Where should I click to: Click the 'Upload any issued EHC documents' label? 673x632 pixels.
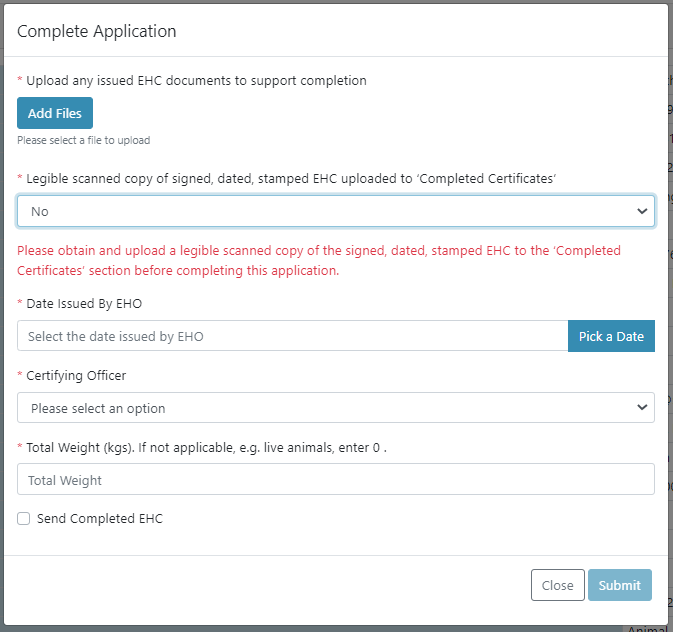point(196,81)
